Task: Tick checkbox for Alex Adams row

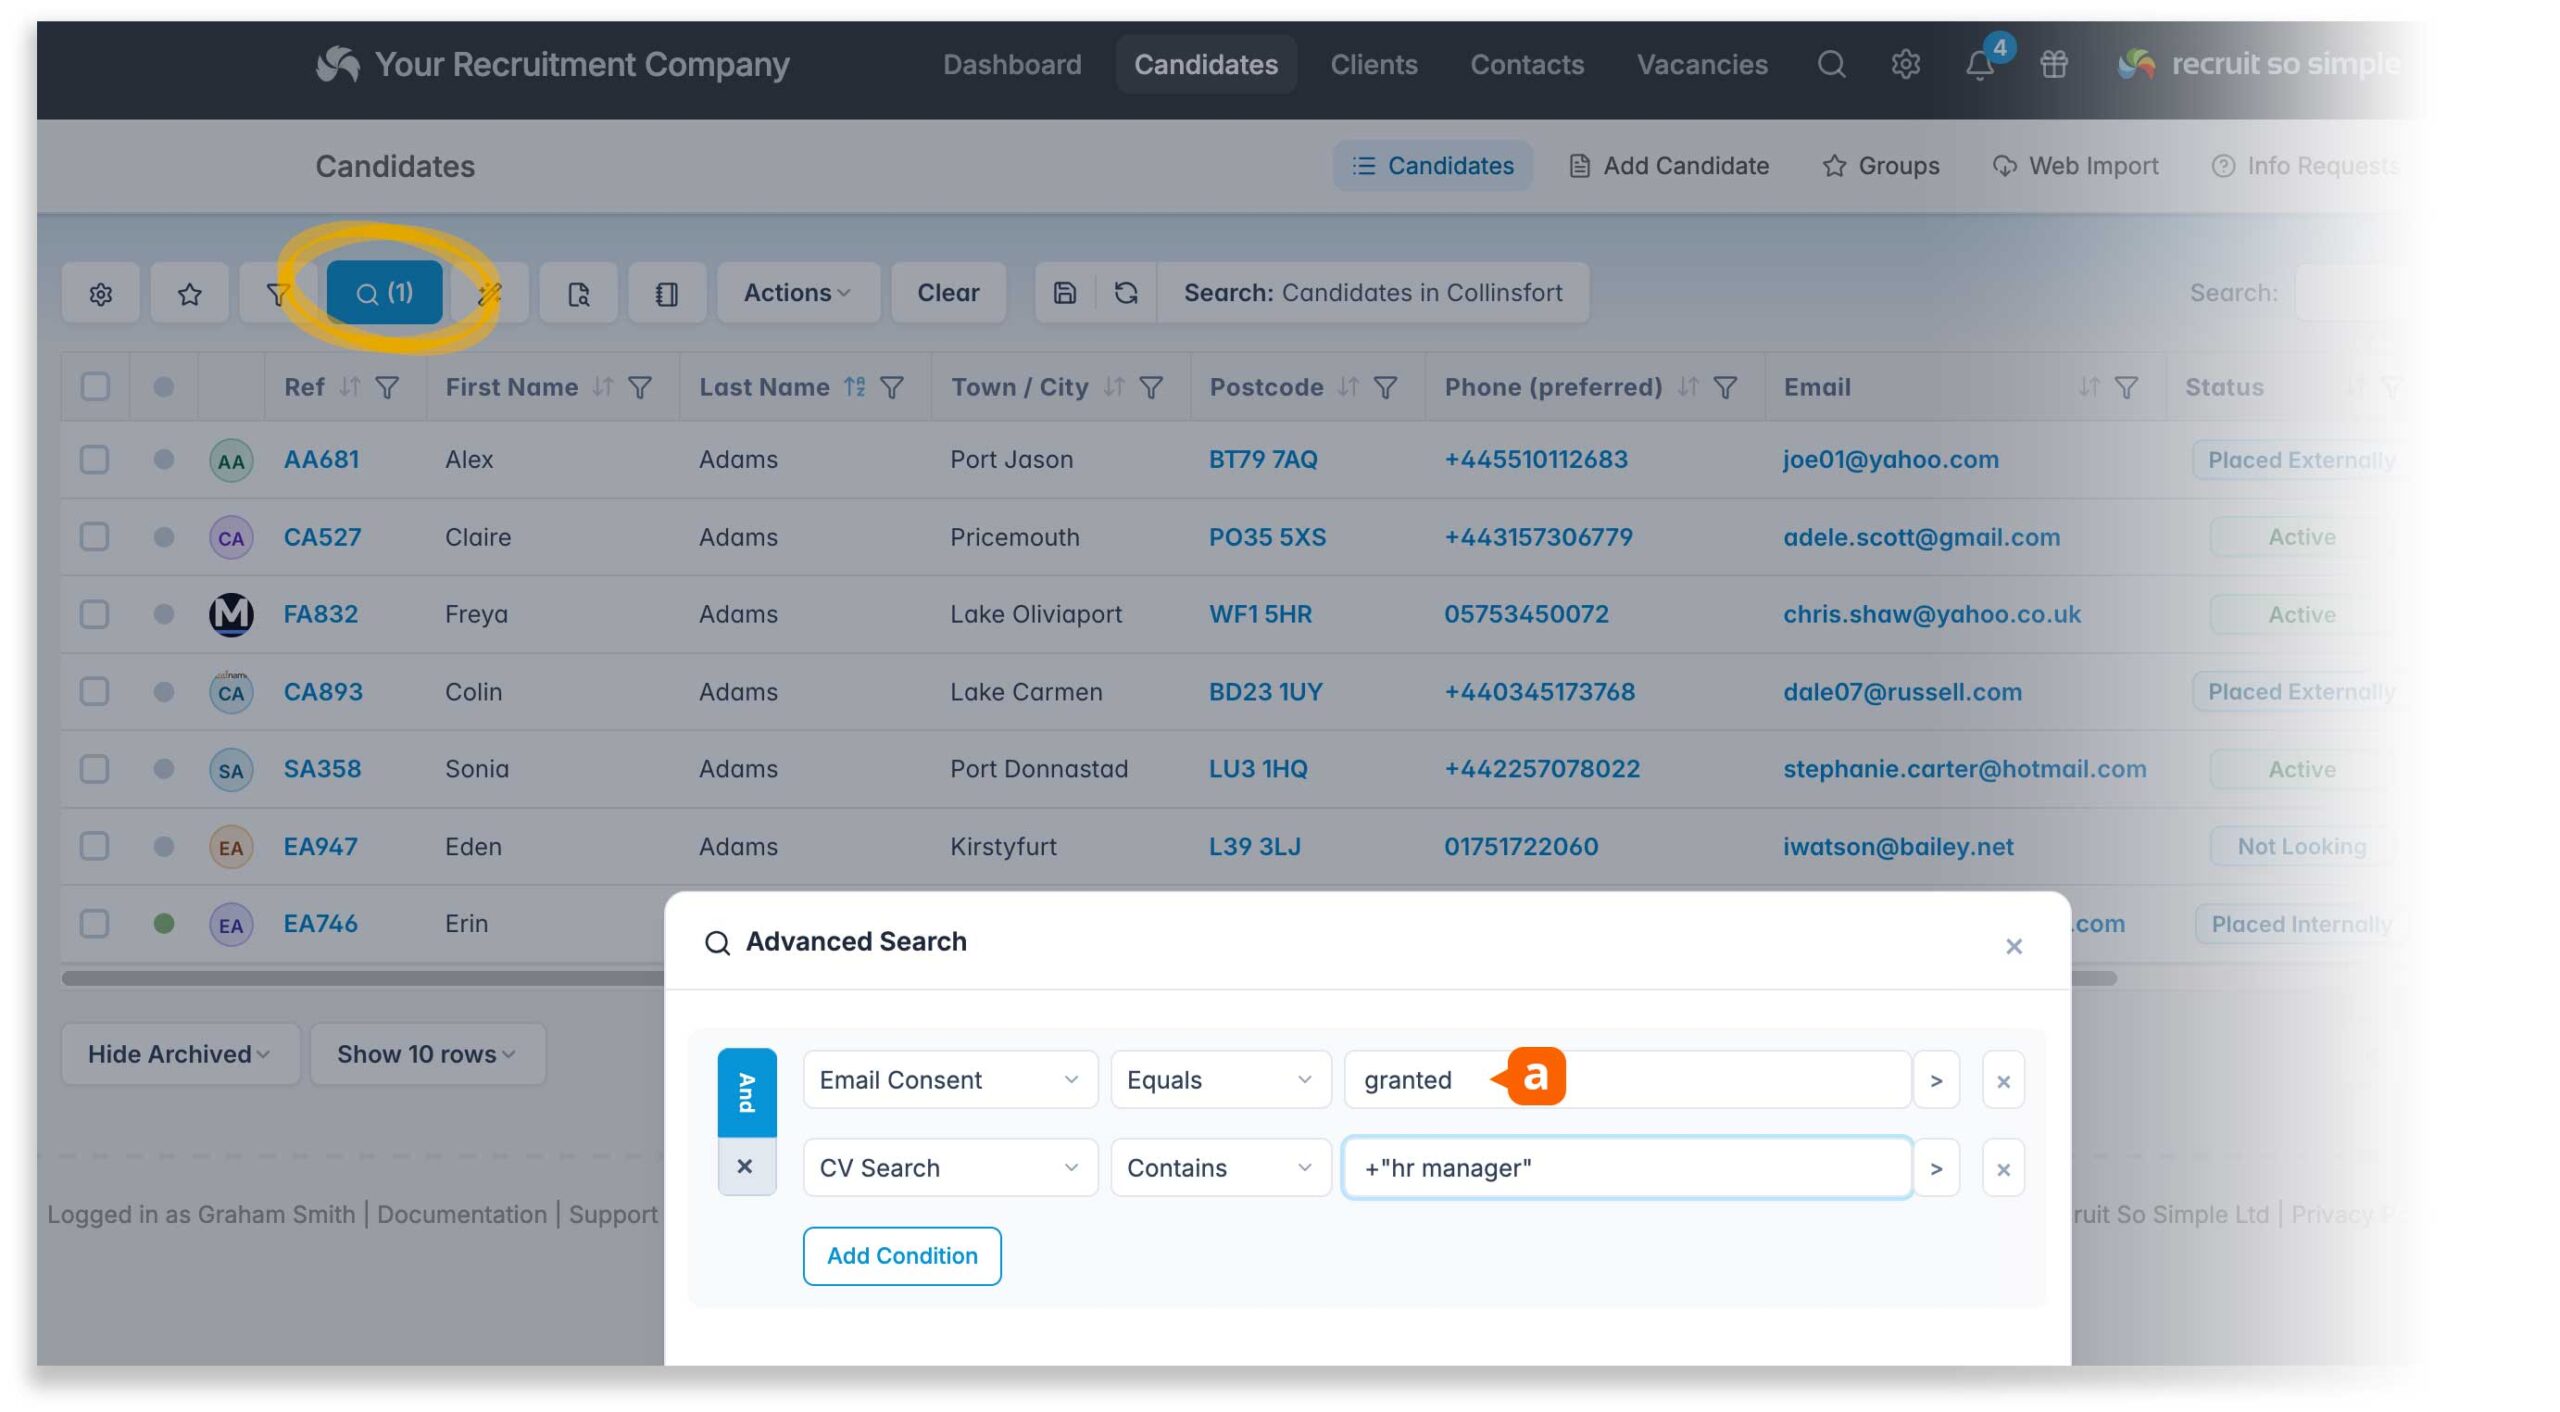Action: (95, 460)
